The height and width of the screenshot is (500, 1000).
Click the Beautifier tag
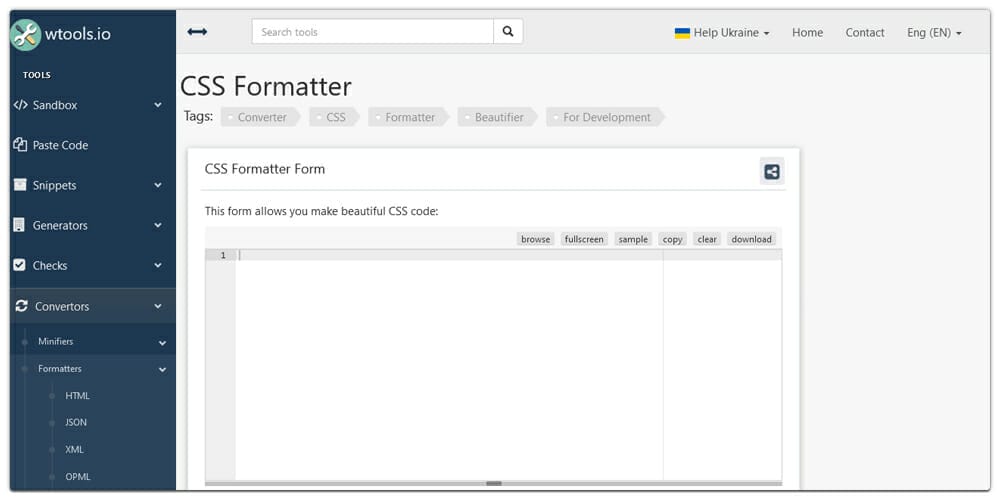coord(498,117)
